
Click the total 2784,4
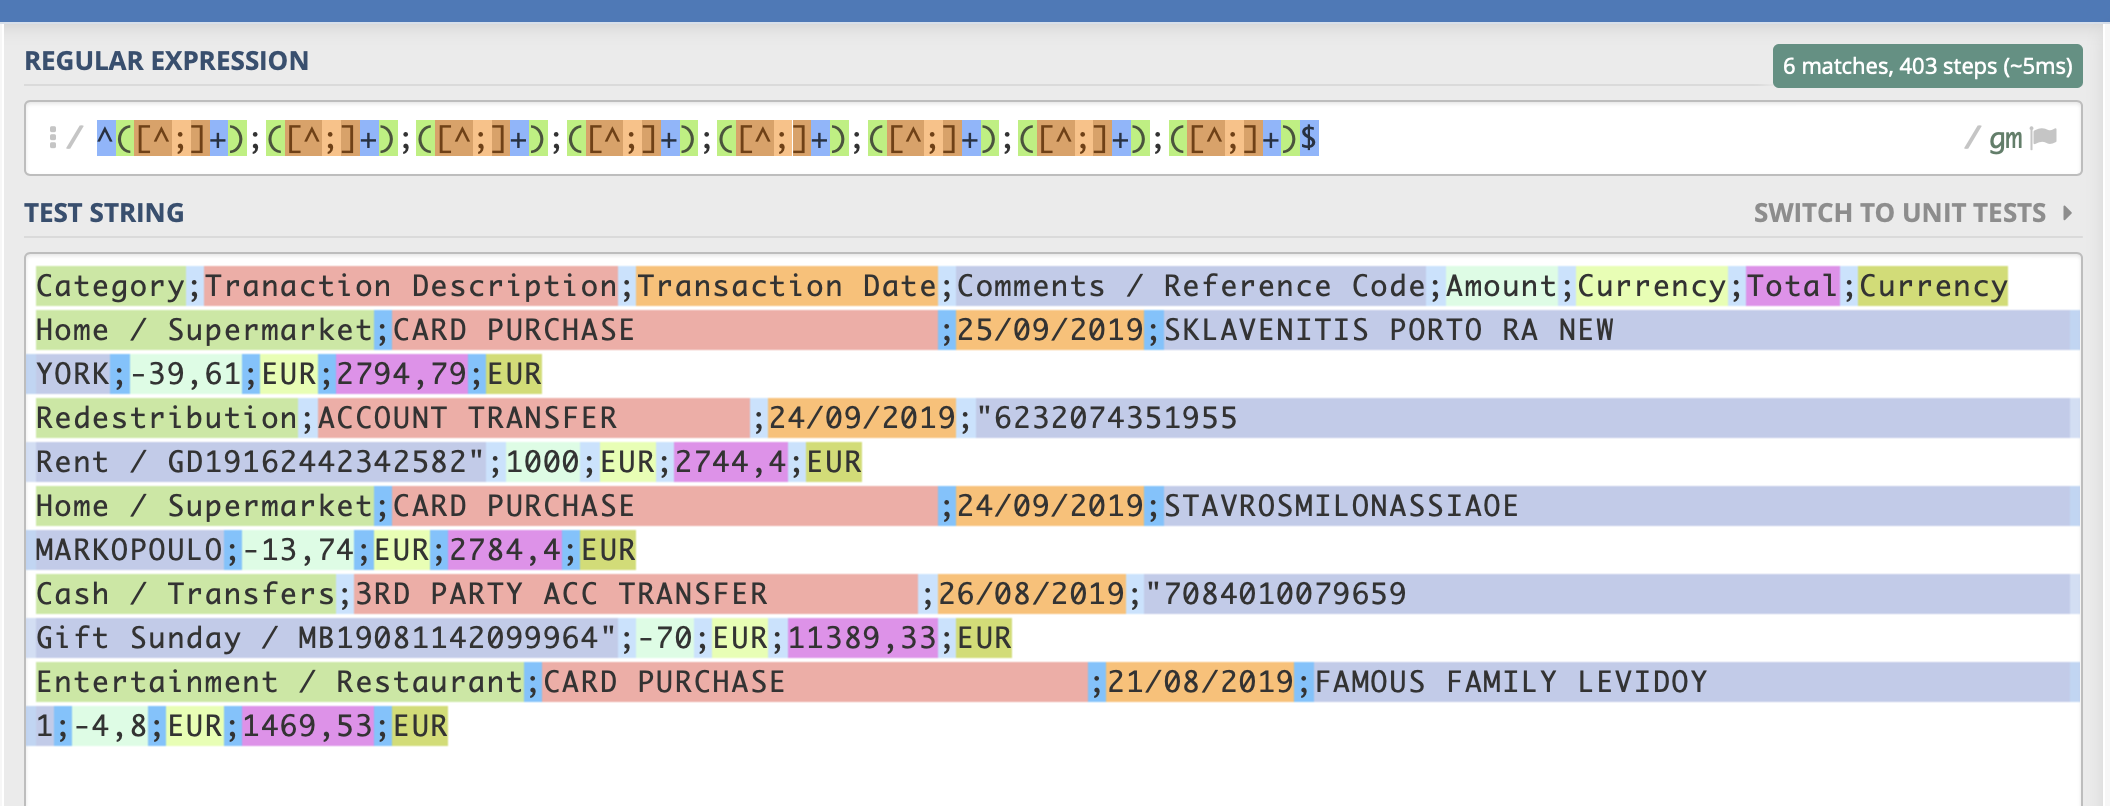click(505, 551)
